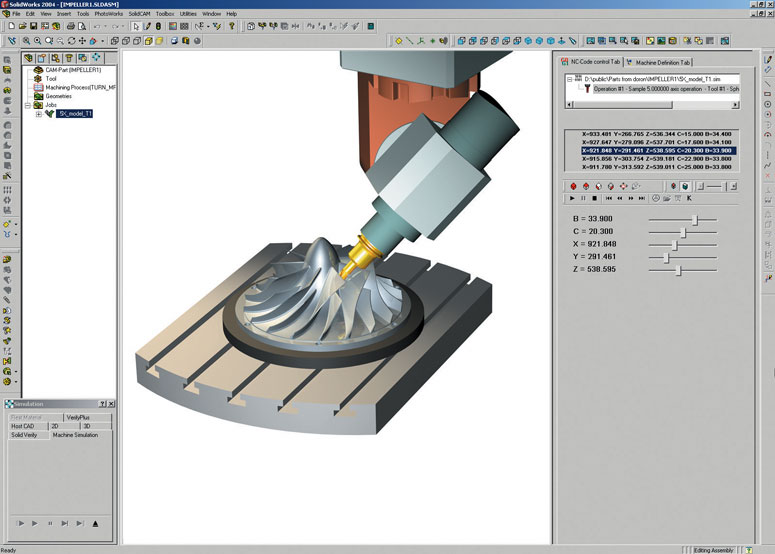The image size is (775, 554).
Task: Open a file via the folder icon
Action: [22, 26]
